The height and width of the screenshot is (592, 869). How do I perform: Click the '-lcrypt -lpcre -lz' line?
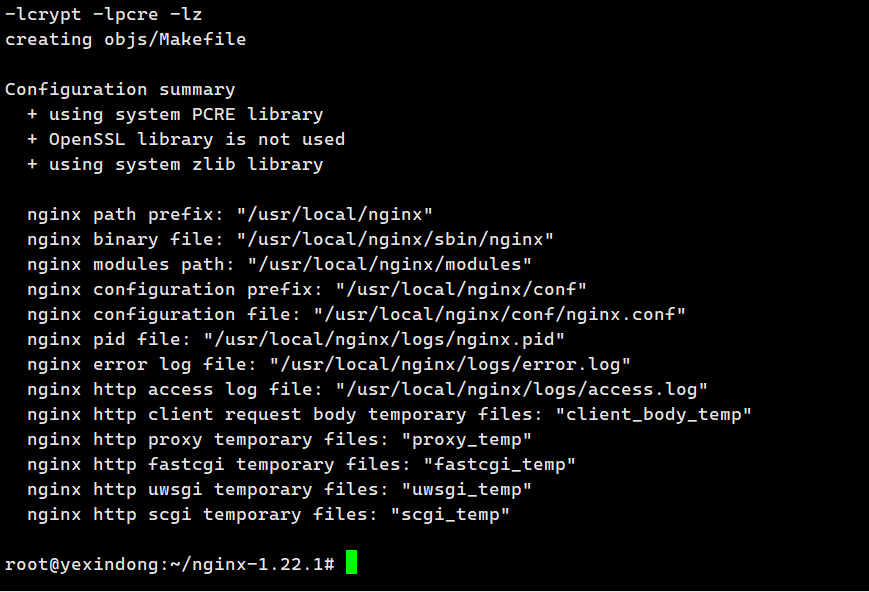(103, 14)
